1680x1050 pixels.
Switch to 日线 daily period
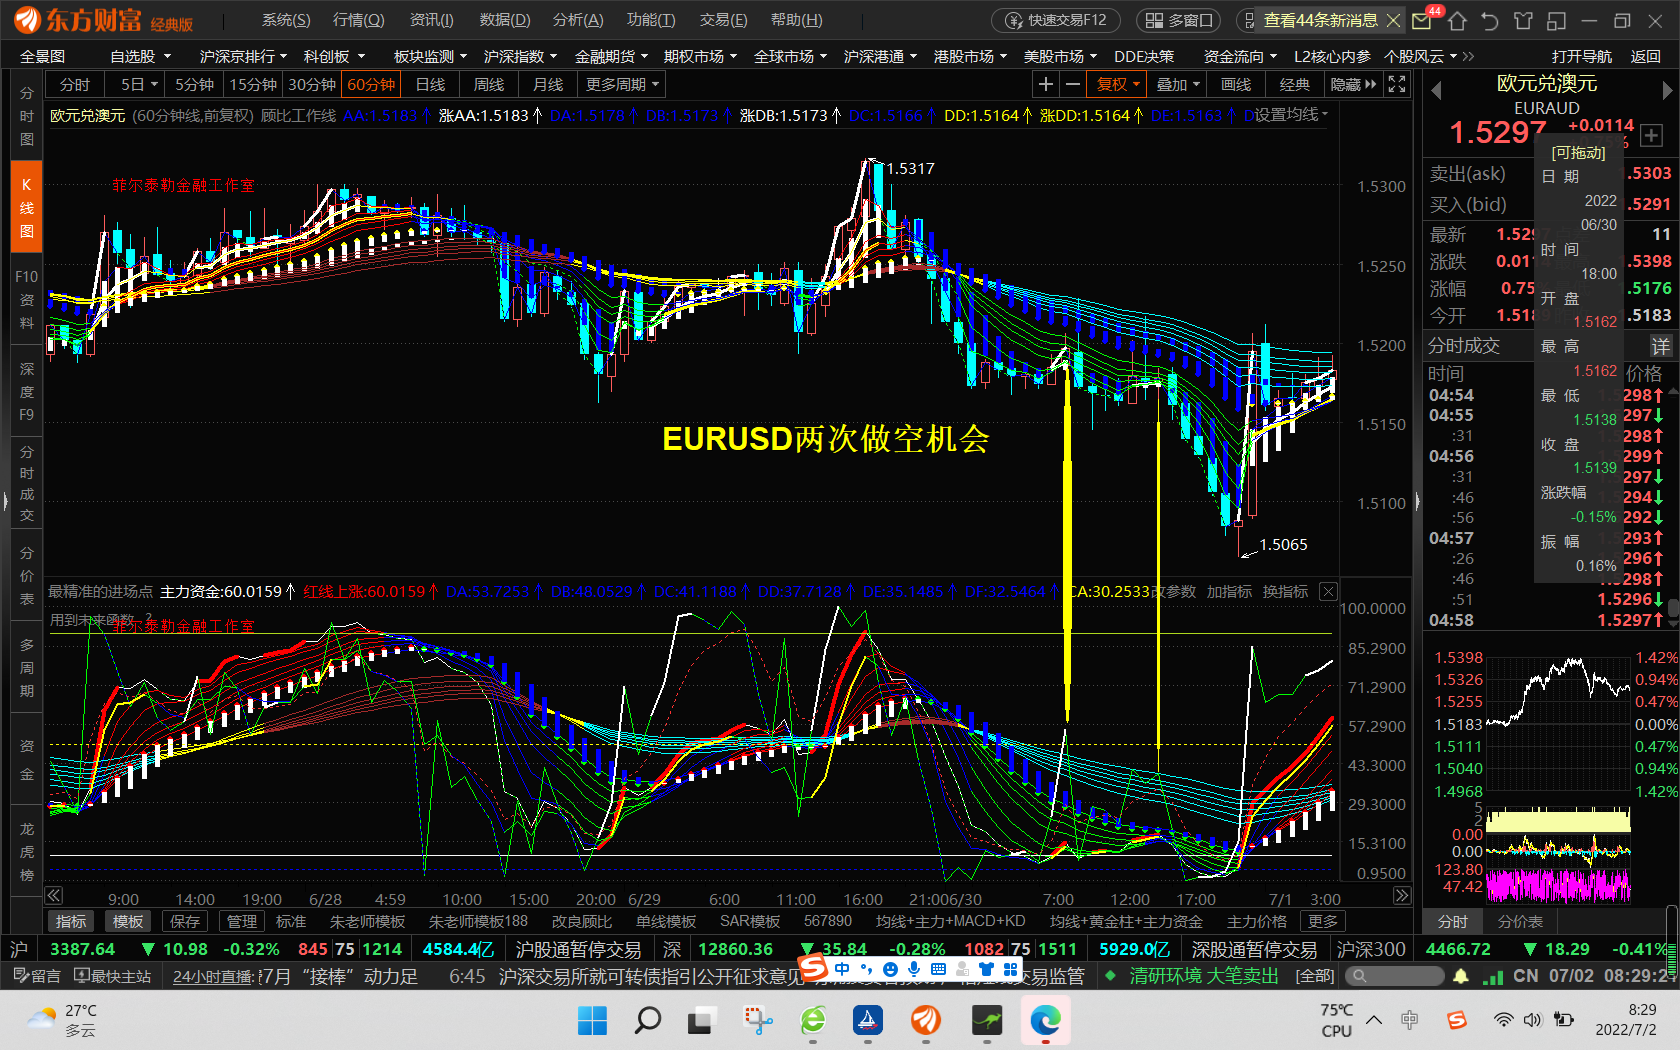click(x=430, y=85)
